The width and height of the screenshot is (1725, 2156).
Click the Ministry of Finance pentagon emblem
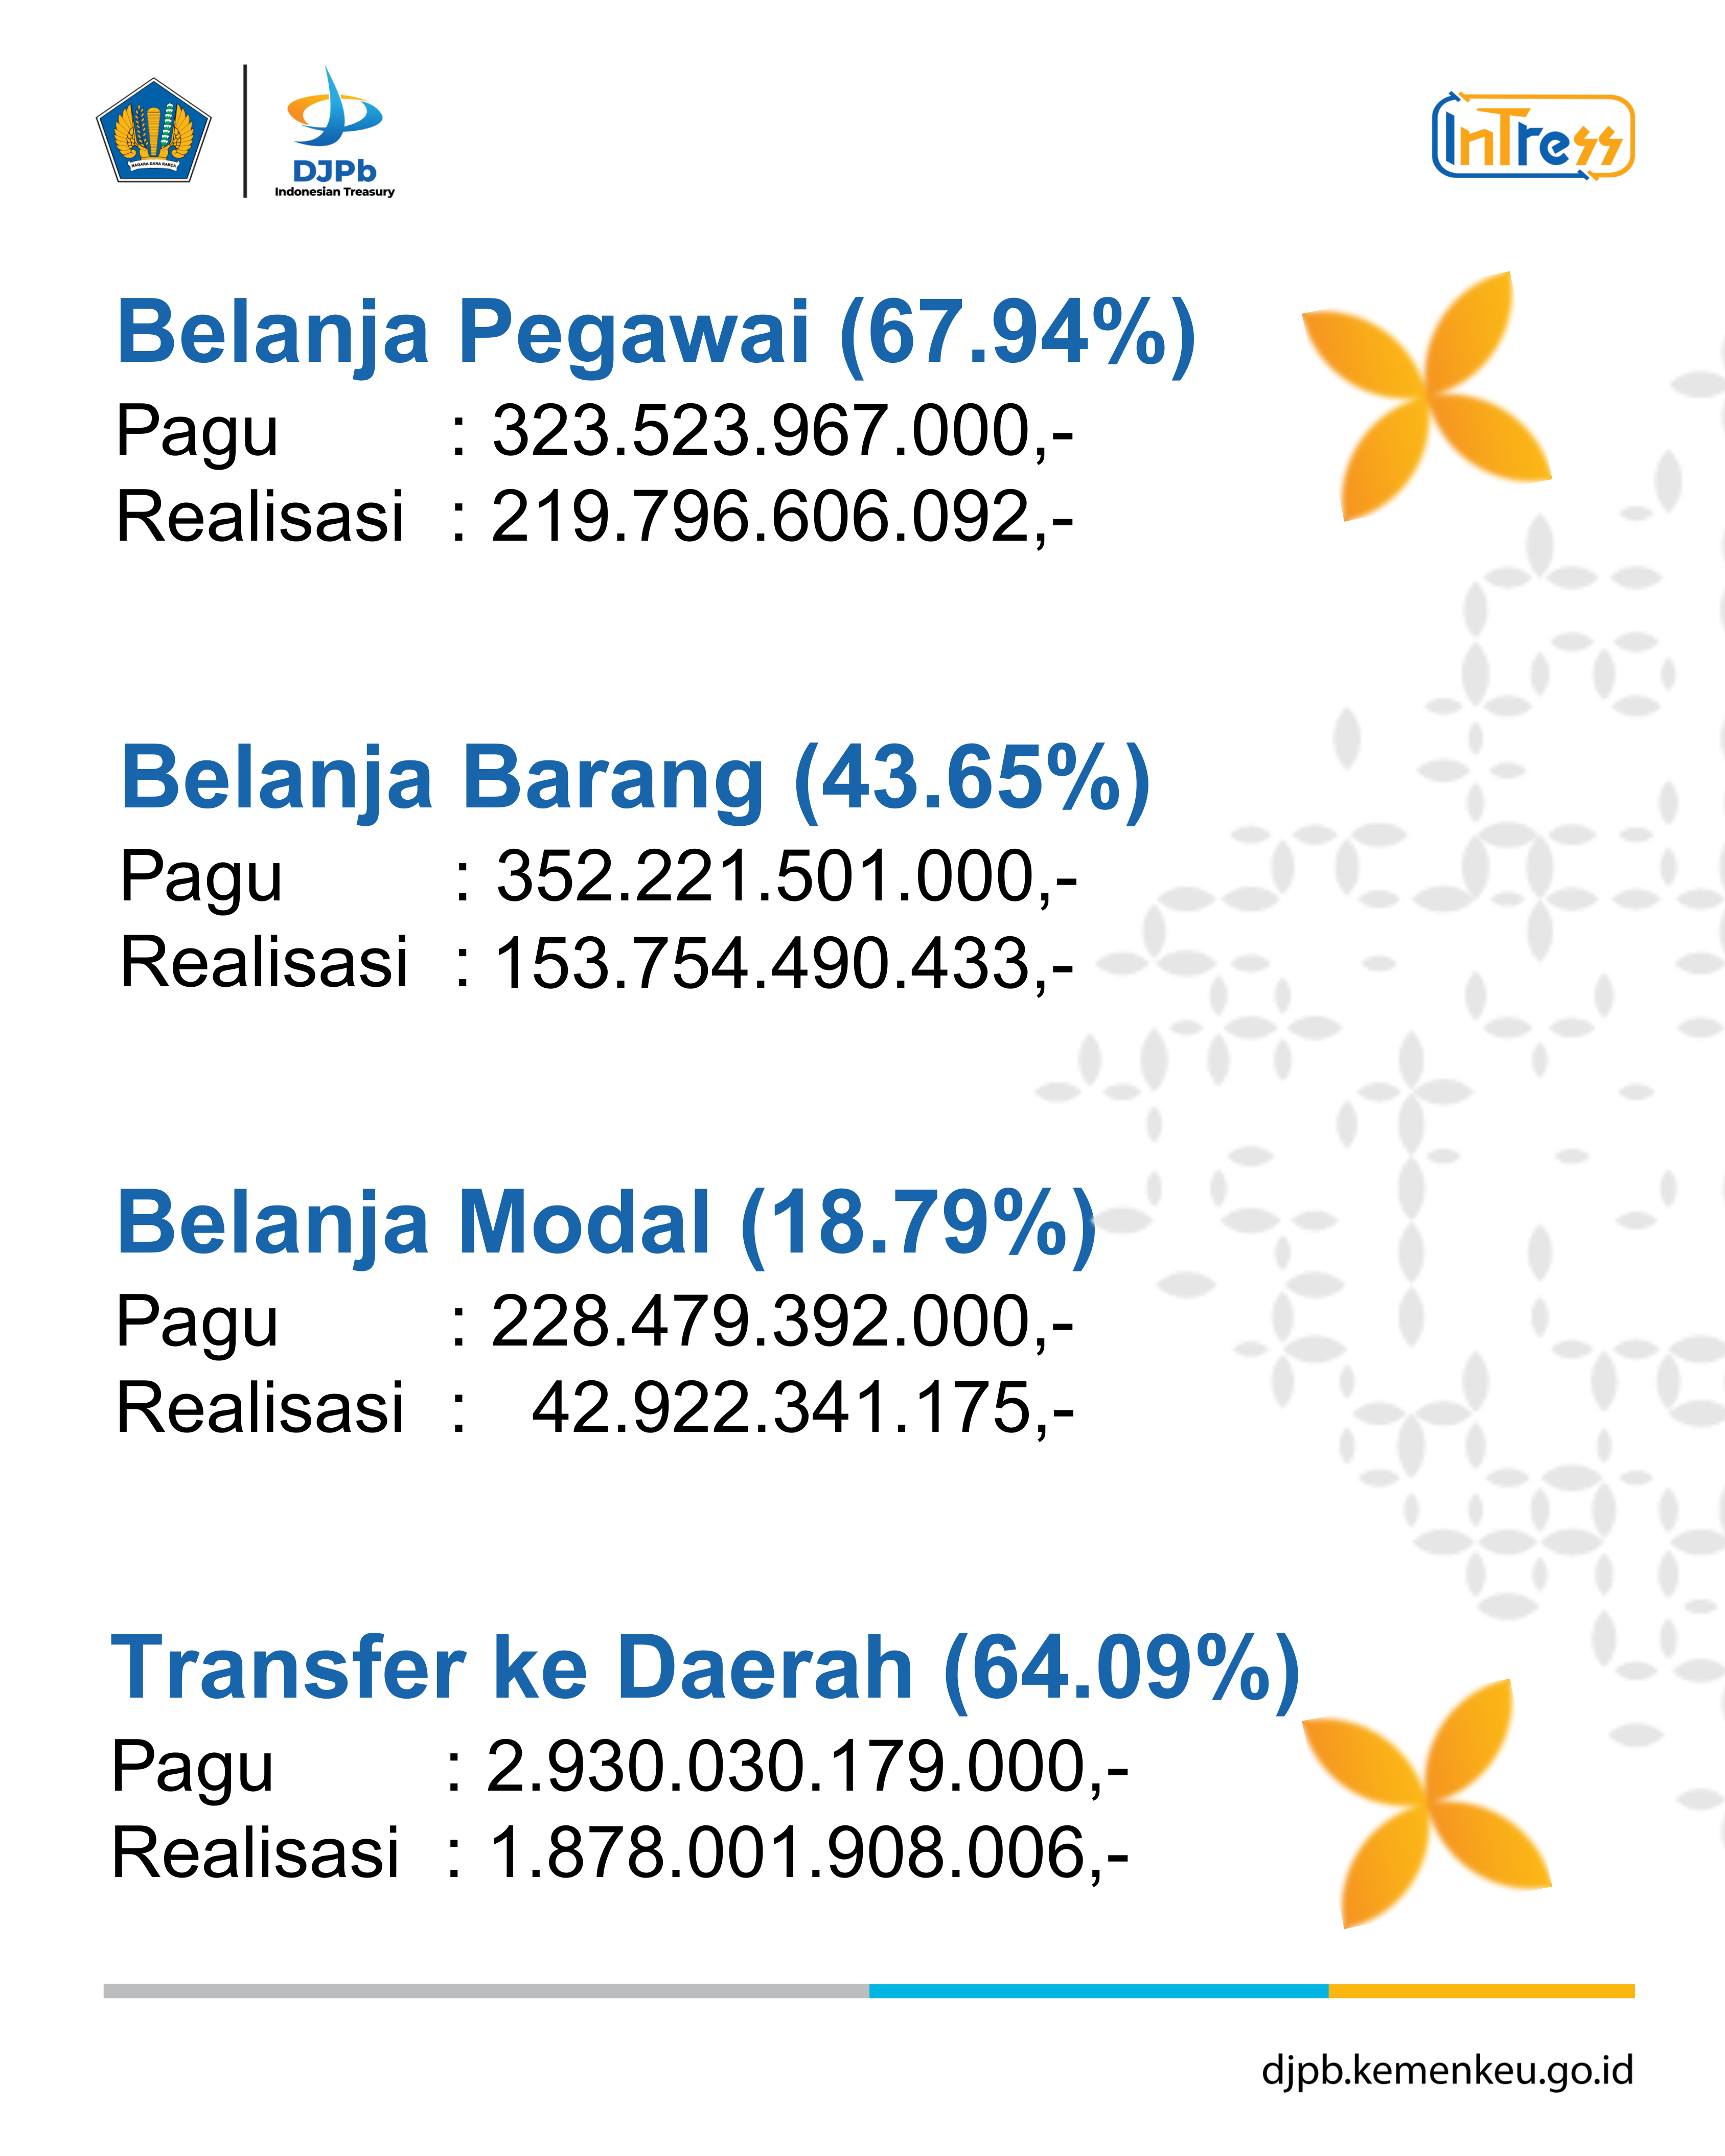coord(153,131)
